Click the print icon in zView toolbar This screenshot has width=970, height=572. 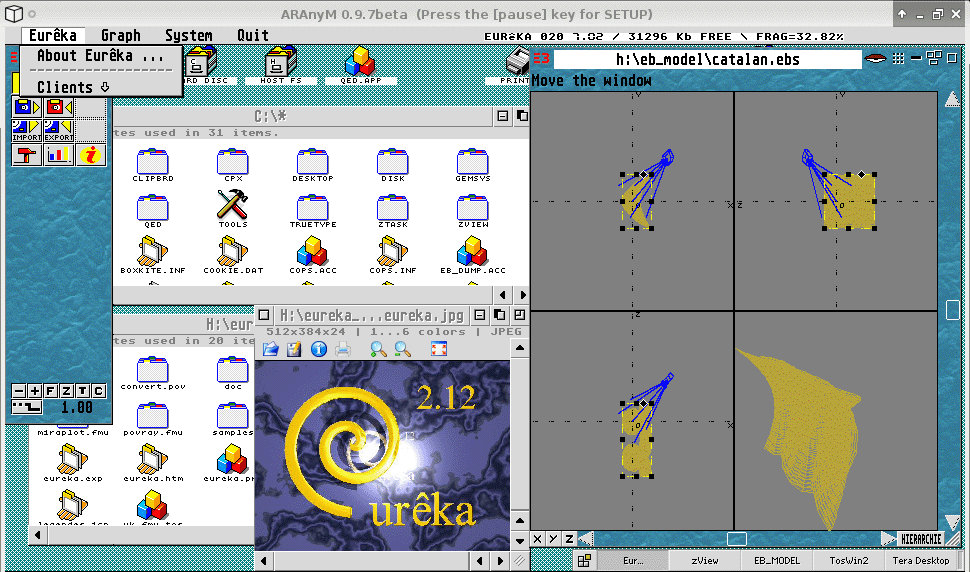[343, 349]
